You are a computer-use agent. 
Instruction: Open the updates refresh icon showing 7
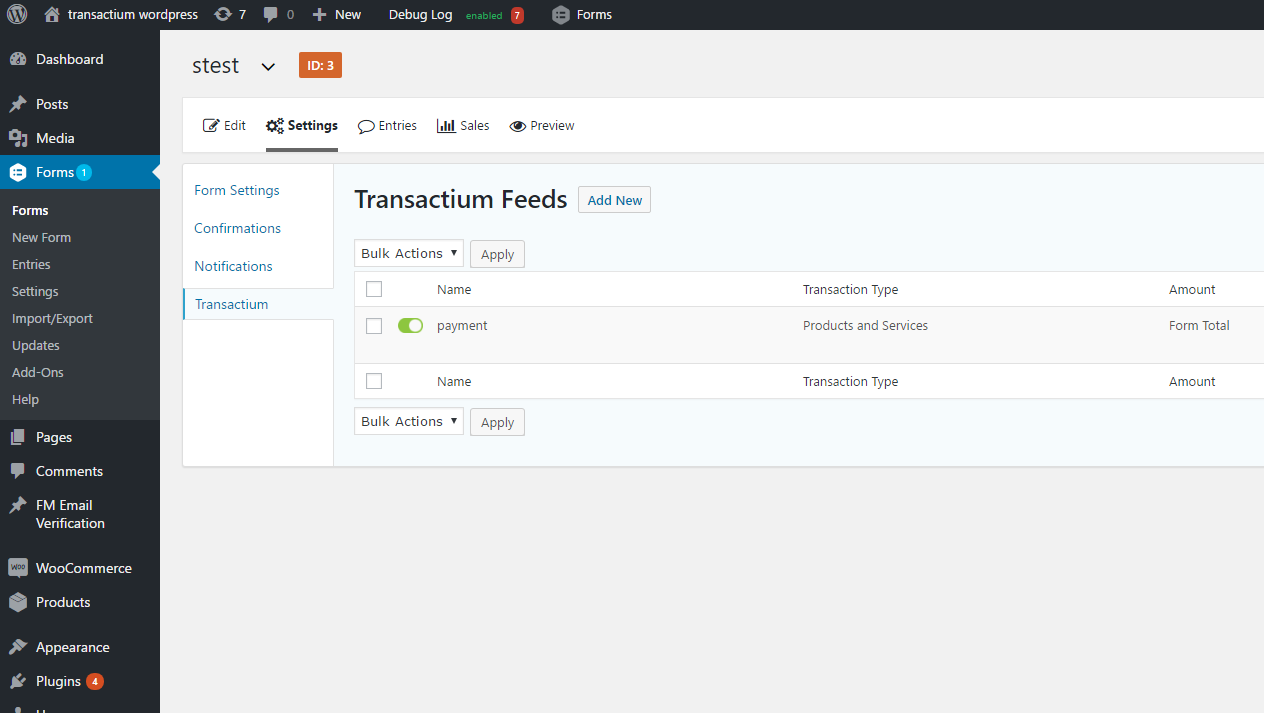coord(223,15)
